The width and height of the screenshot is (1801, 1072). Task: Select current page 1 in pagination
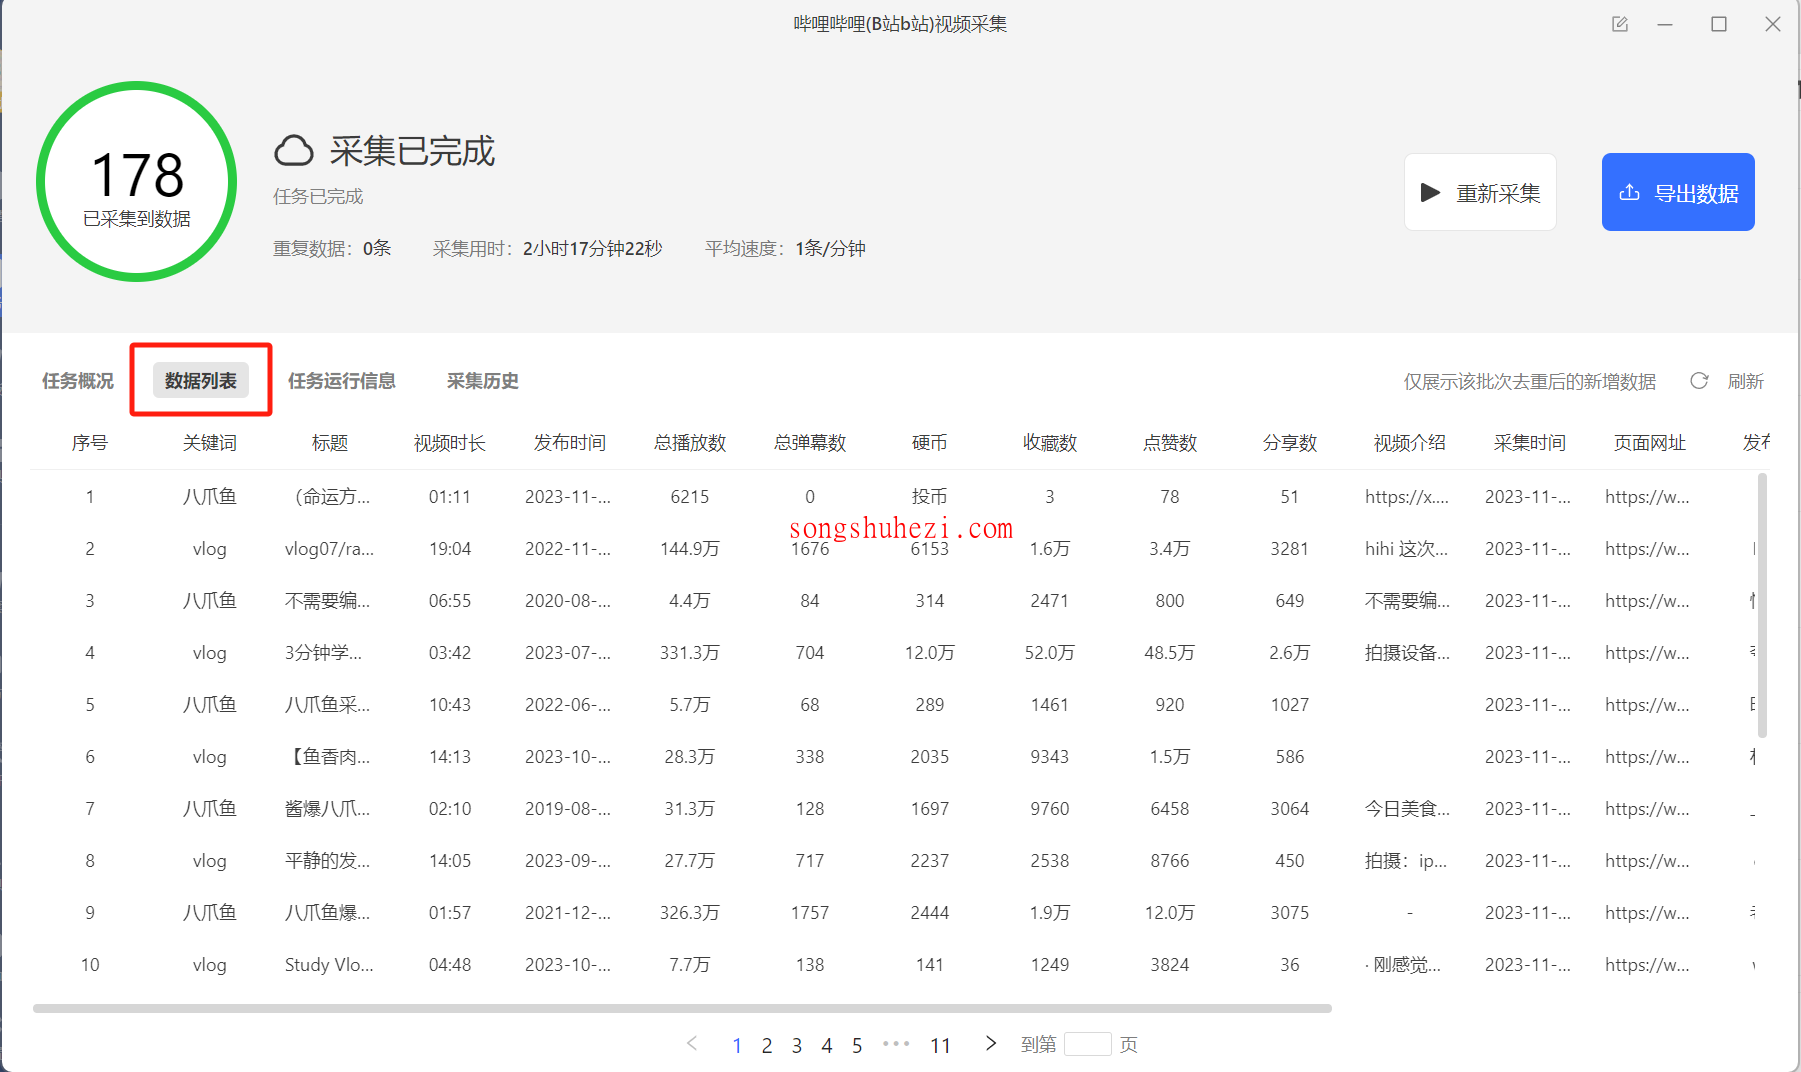737,1045
